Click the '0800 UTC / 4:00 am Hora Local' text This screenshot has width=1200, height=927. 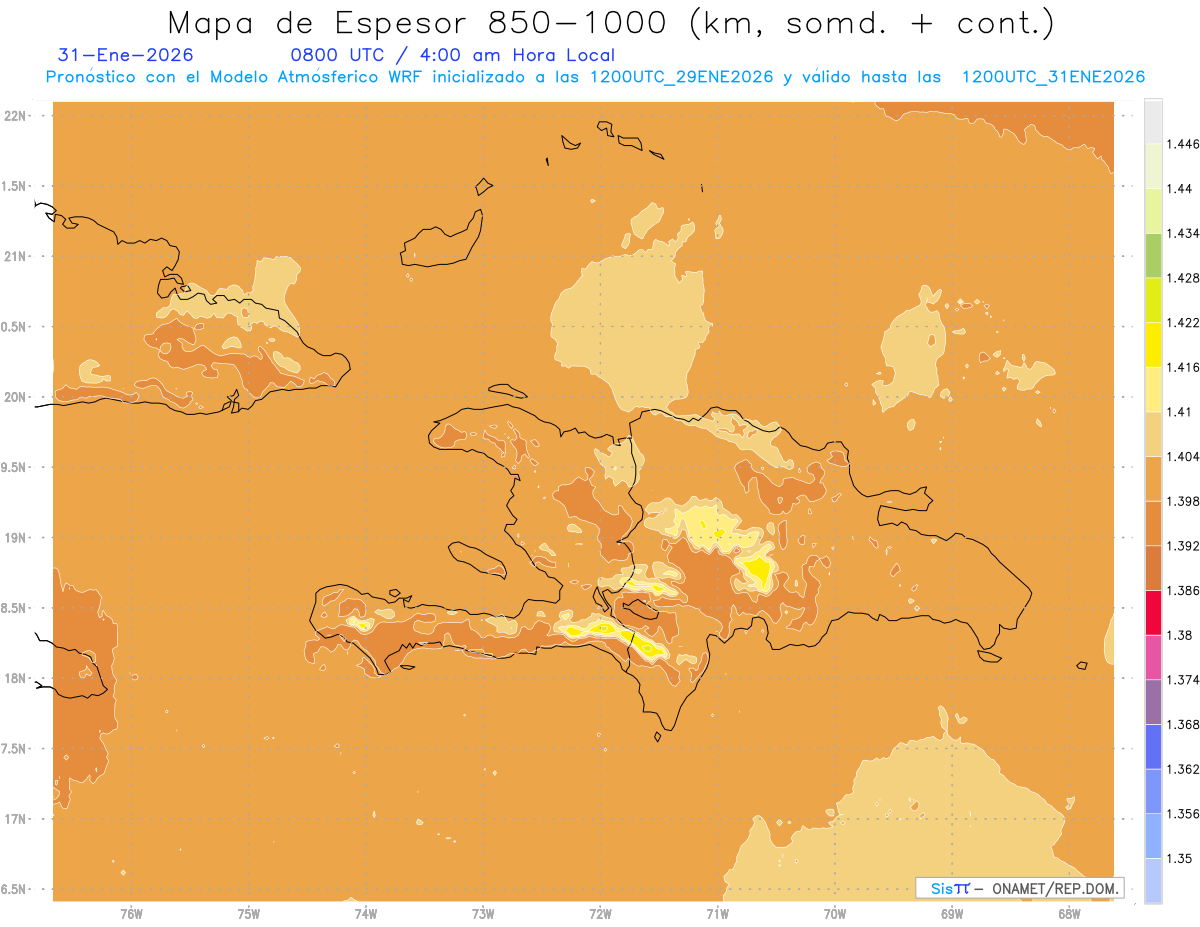tap(452, 55)
